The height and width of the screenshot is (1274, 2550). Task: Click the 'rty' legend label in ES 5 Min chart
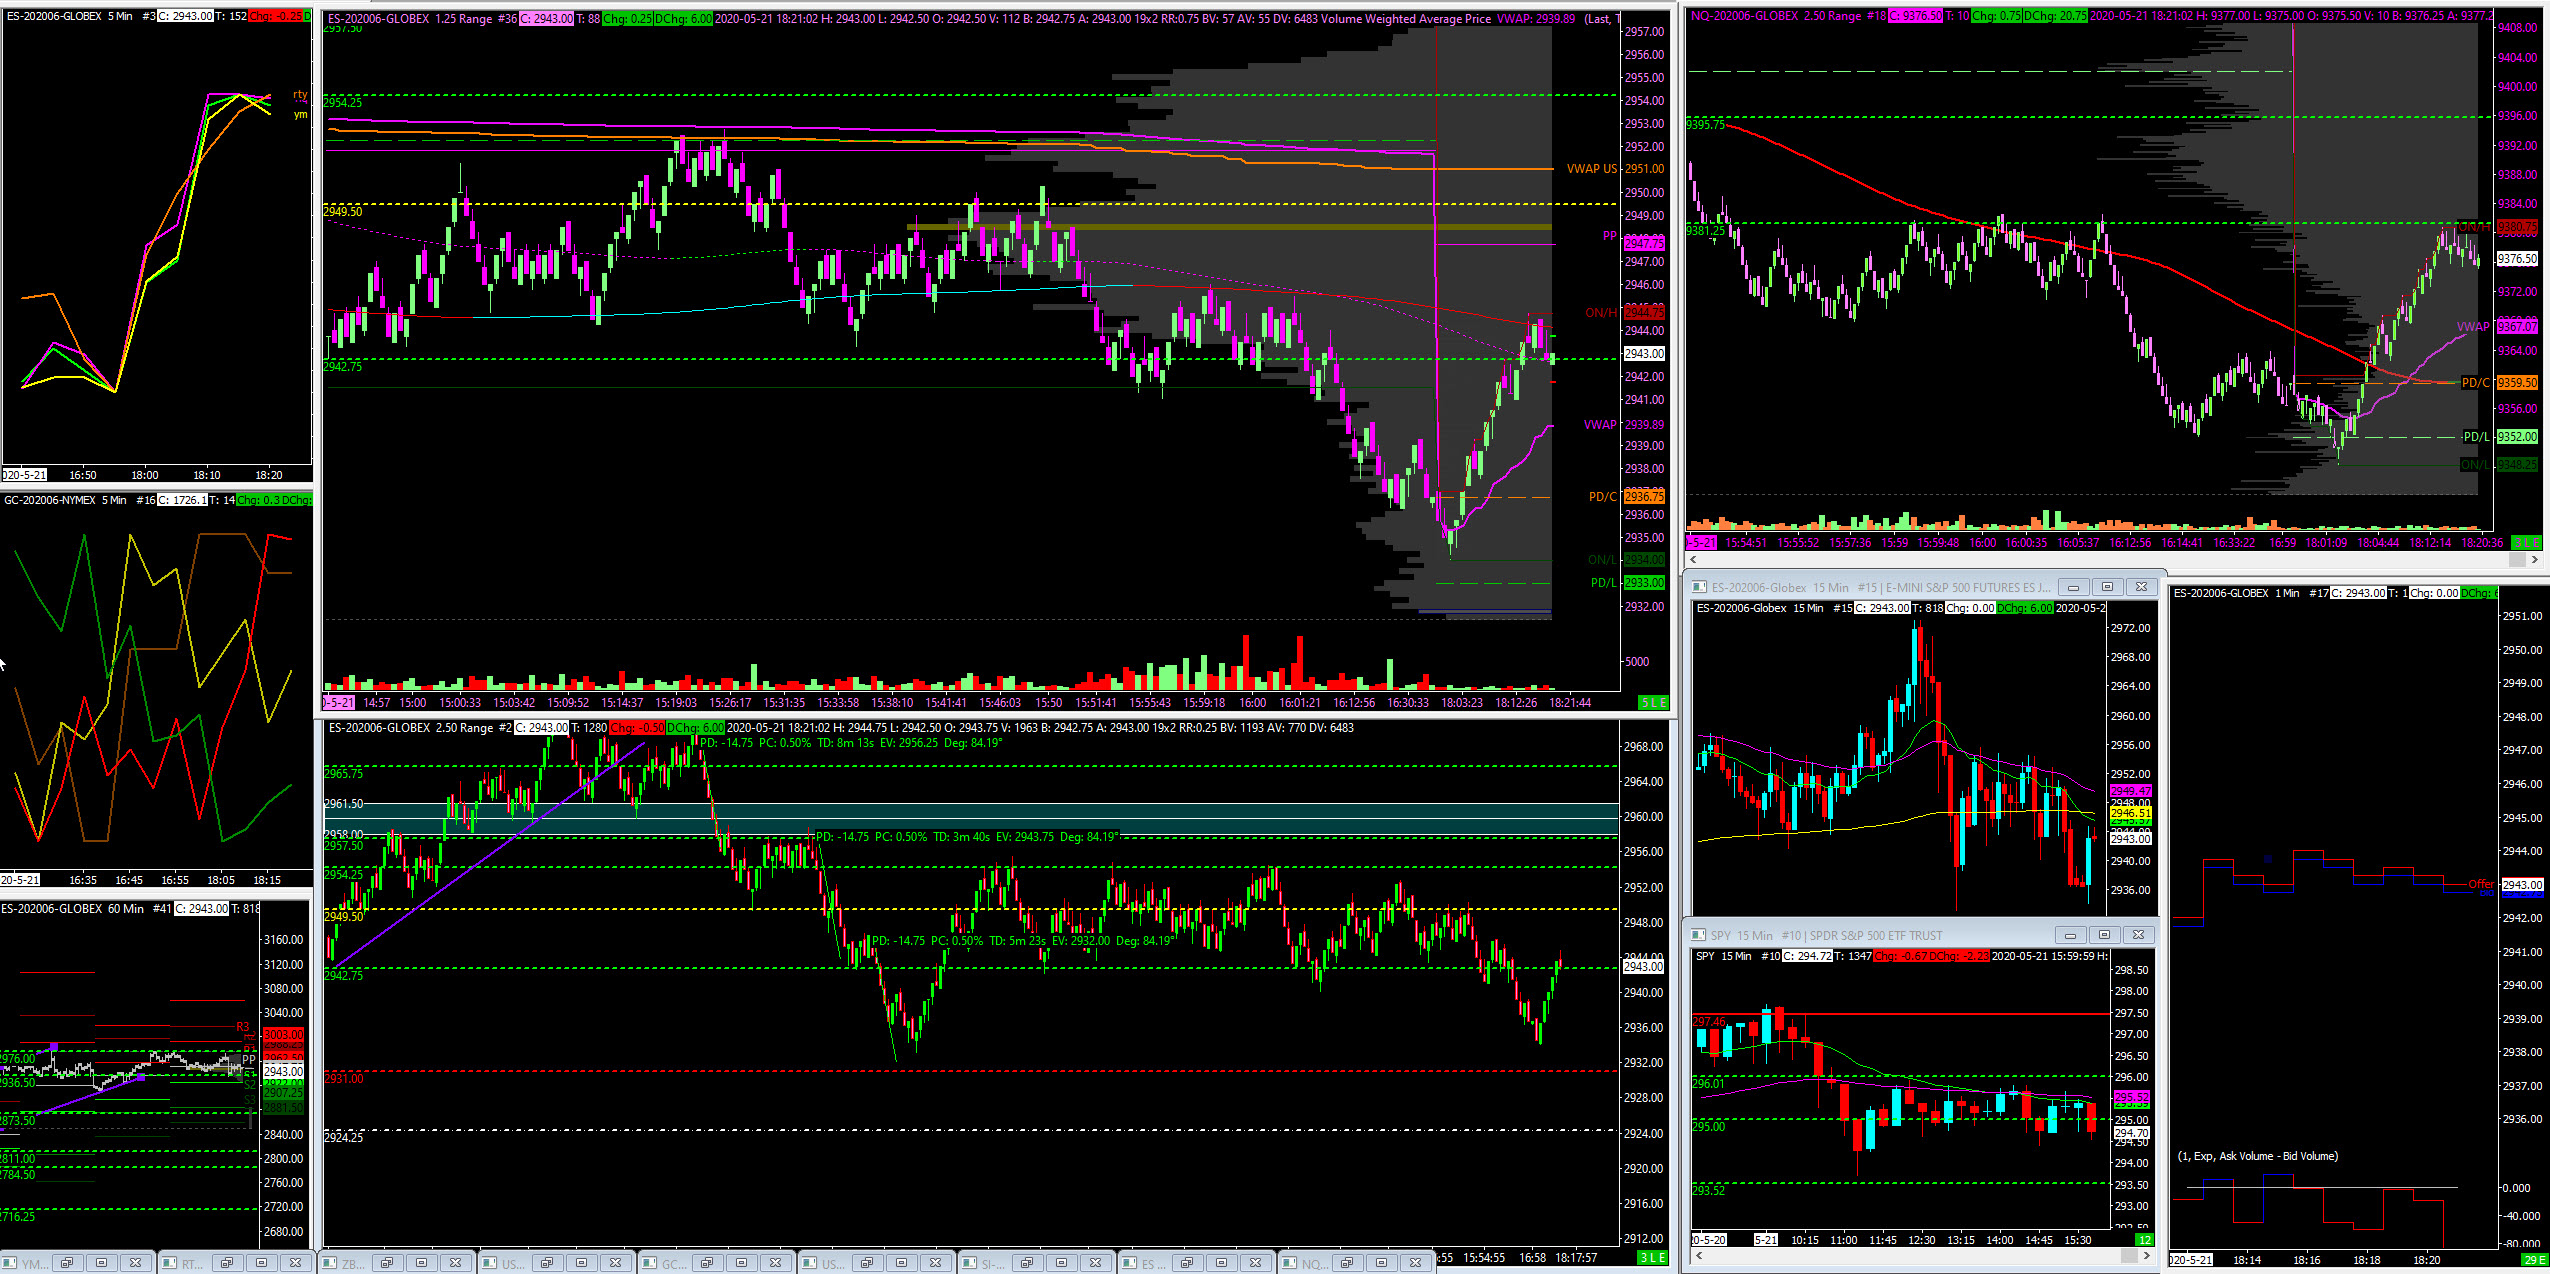(x=300, y=95)
